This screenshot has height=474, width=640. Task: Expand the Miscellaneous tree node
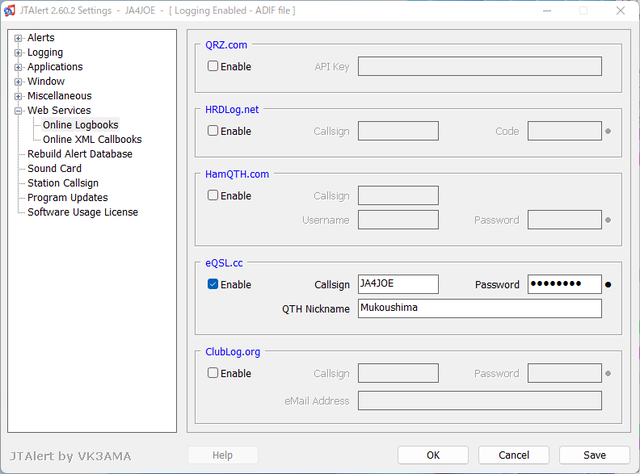click(18, 96)
